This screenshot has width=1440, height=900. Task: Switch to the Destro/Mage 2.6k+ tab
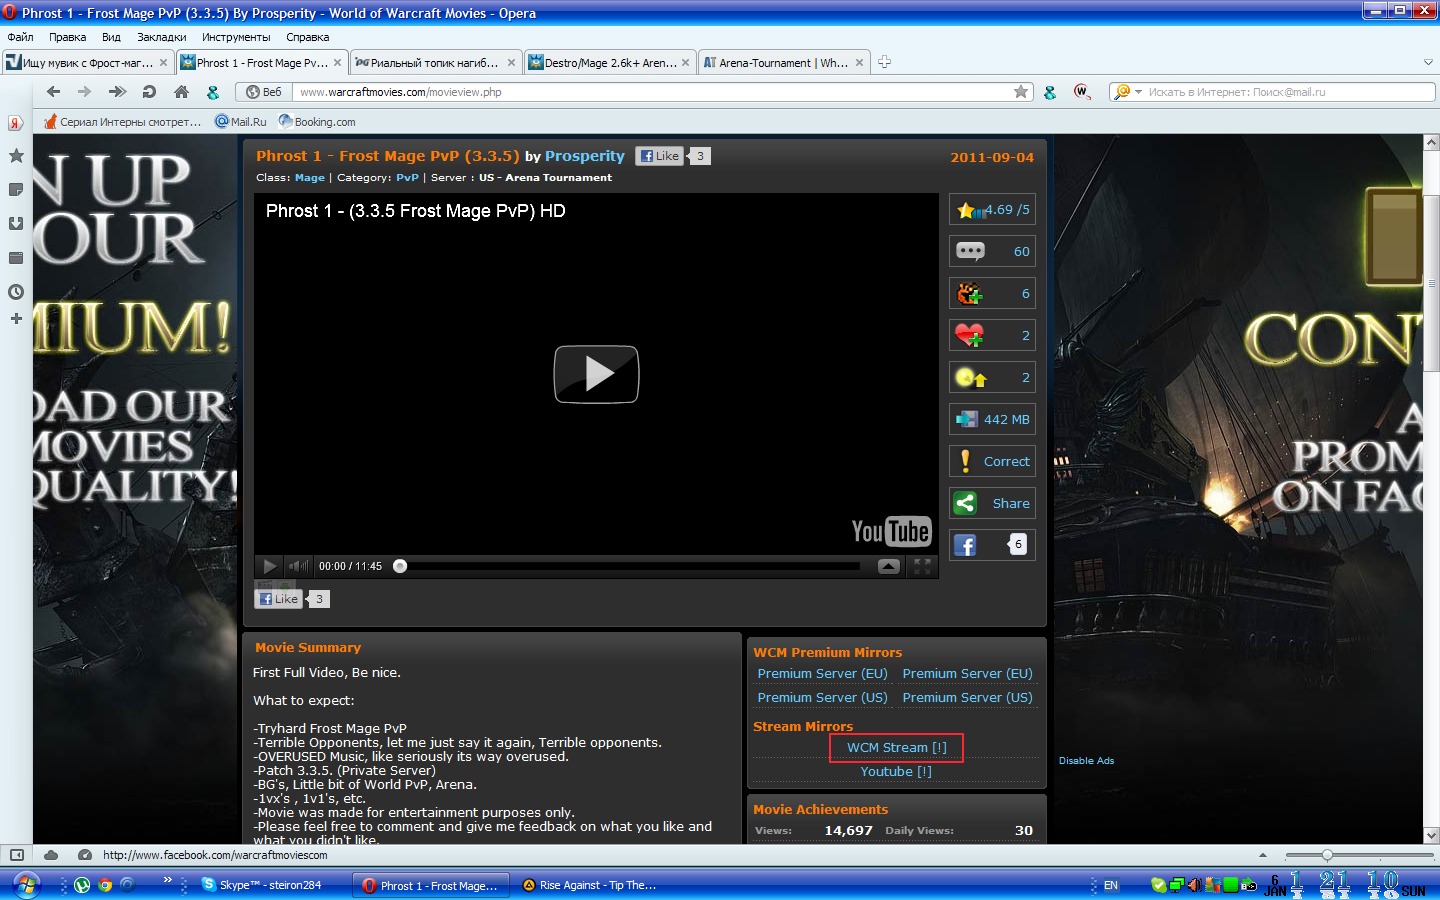point(610,62)
